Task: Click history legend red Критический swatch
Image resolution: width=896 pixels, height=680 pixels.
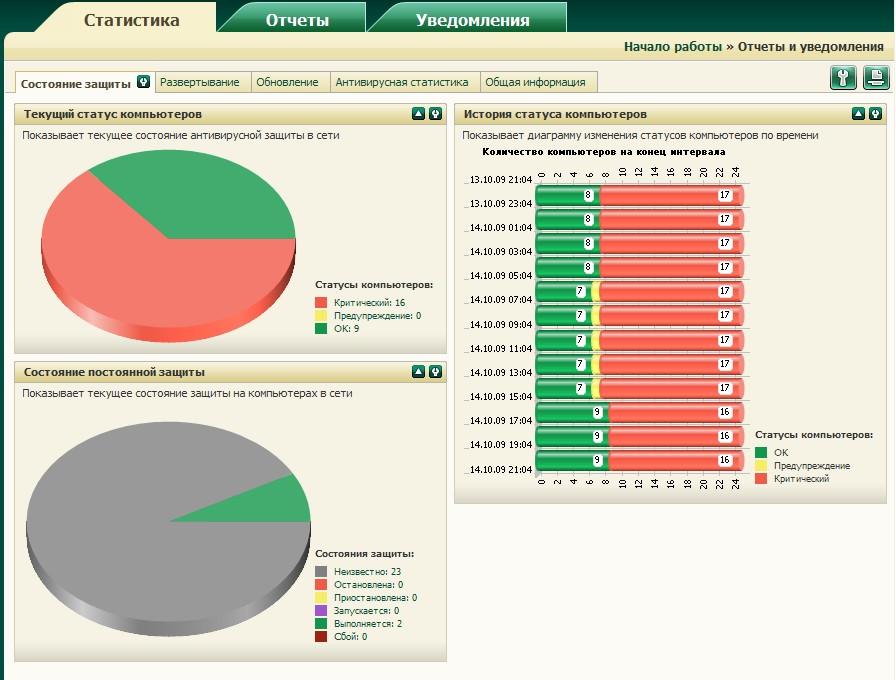Action: [x=761, y=479]
